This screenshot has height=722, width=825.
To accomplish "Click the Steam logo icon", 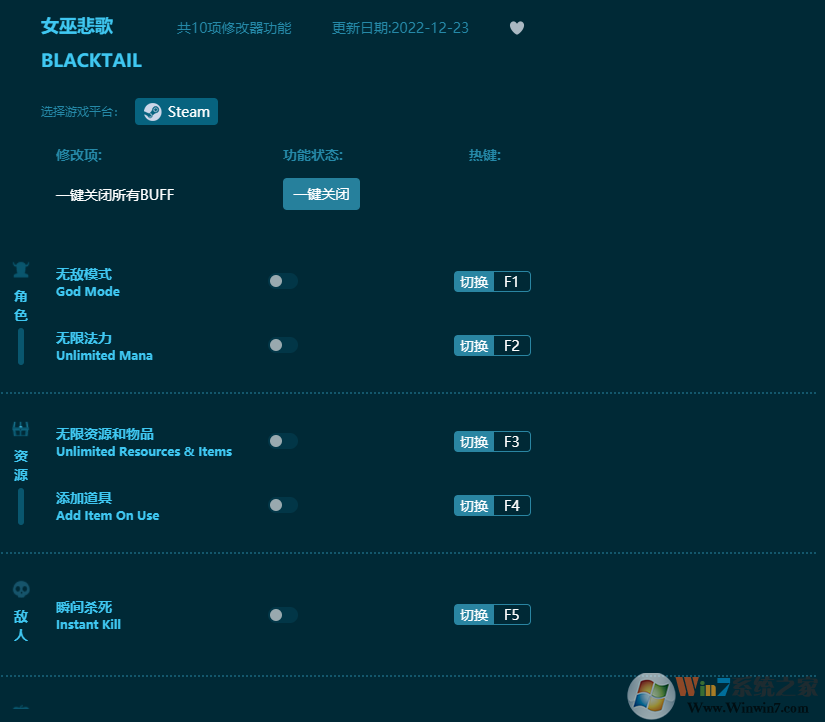I will 153,112.
